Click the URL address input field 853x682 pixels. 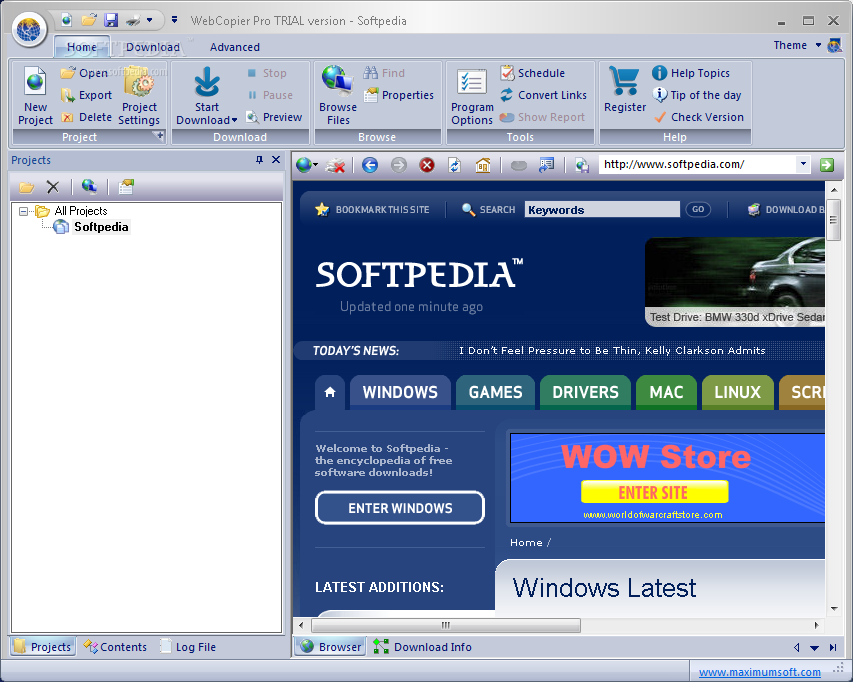point(697,164)
